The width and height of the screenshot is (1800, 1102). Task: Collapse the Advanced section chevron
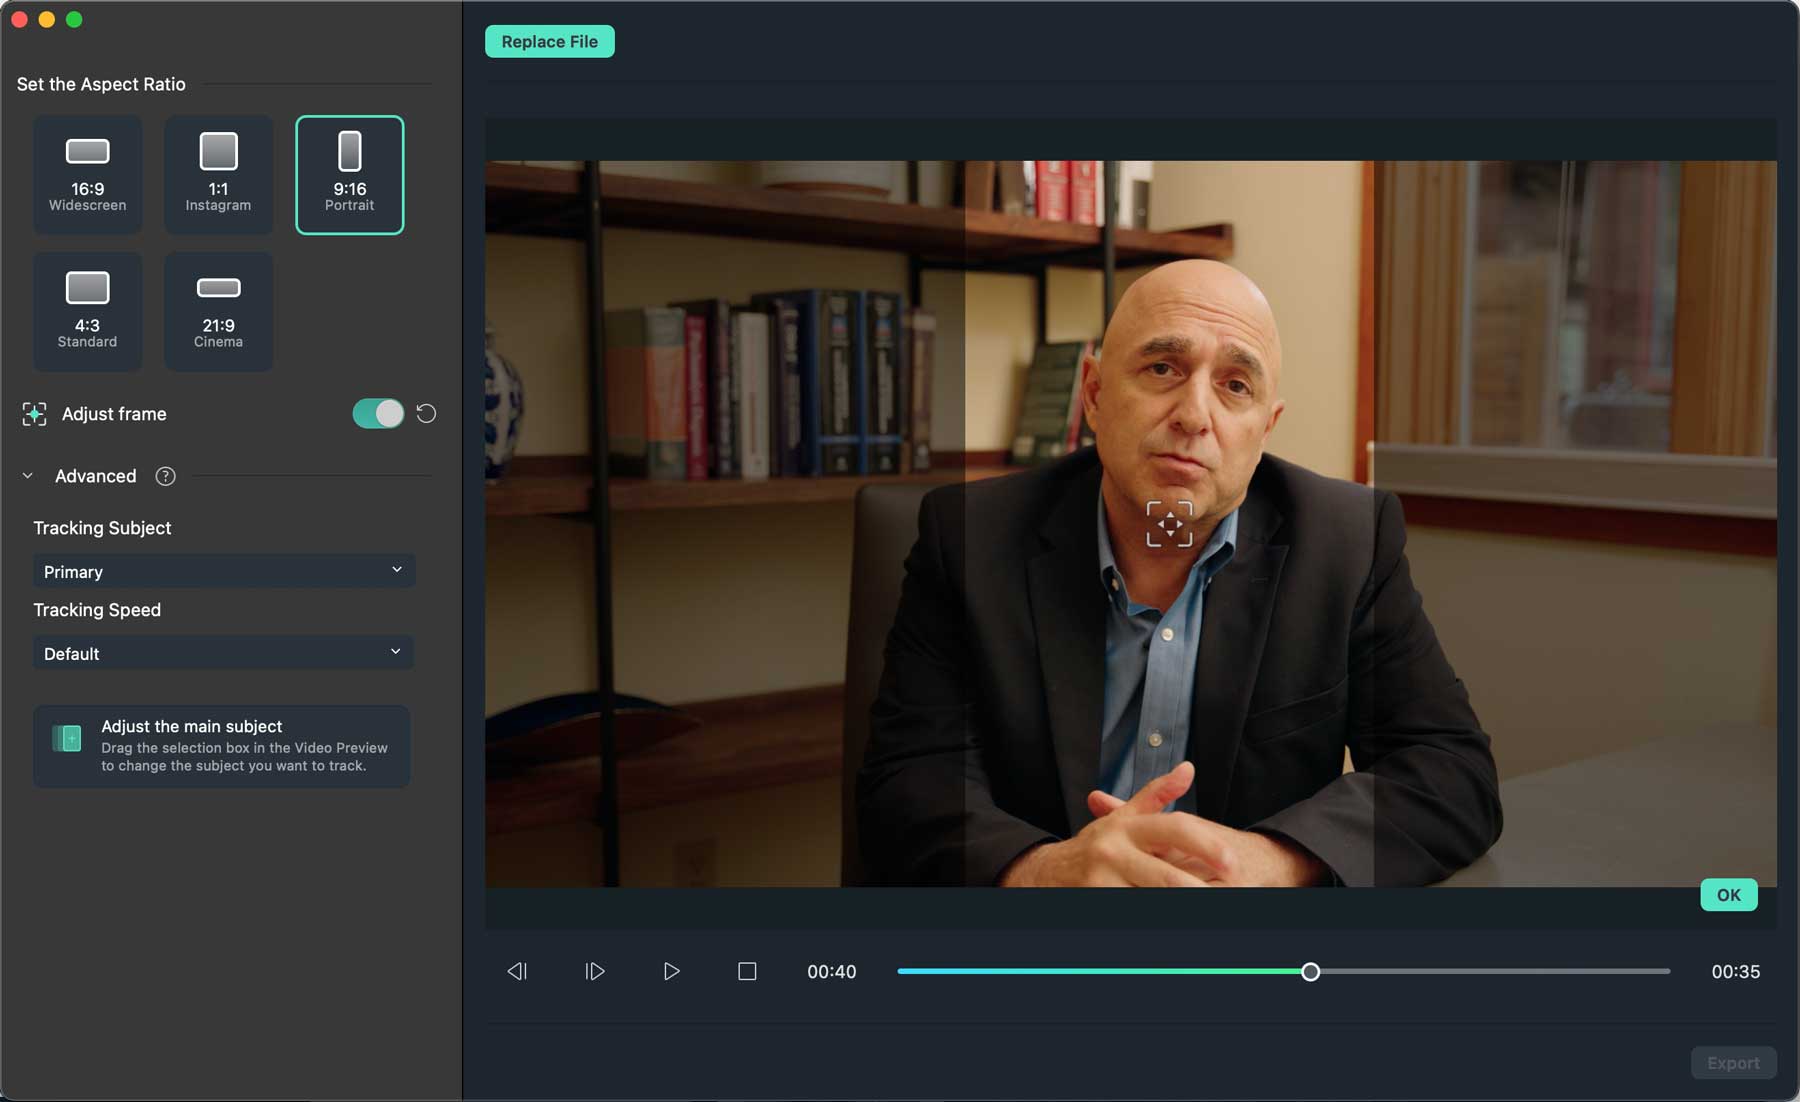click(x=28, y=476)
